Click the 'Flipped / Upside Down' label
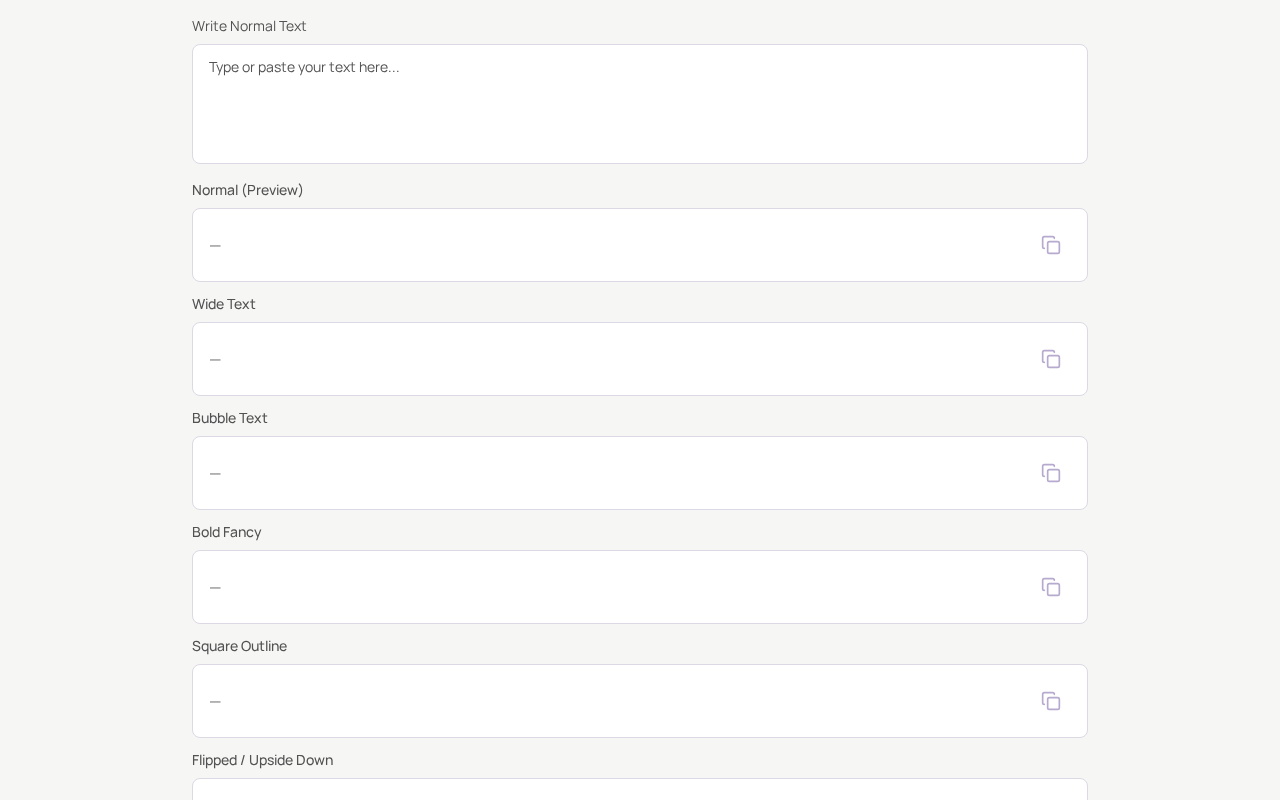This screenshot has width=1280, height=800. point(263,760)
